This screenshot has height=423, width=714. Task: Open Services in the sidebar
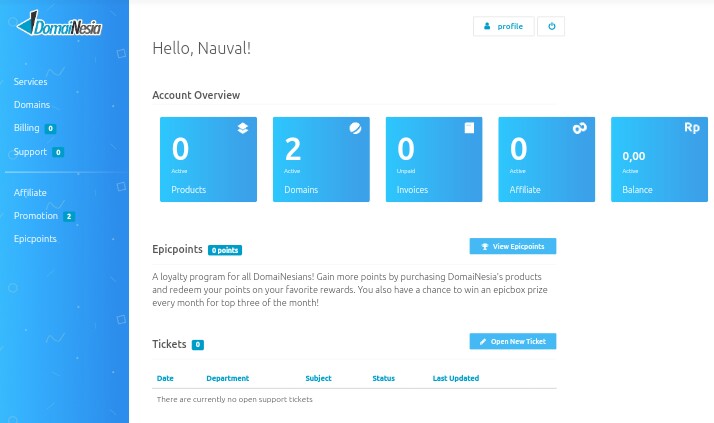(31, 82)
